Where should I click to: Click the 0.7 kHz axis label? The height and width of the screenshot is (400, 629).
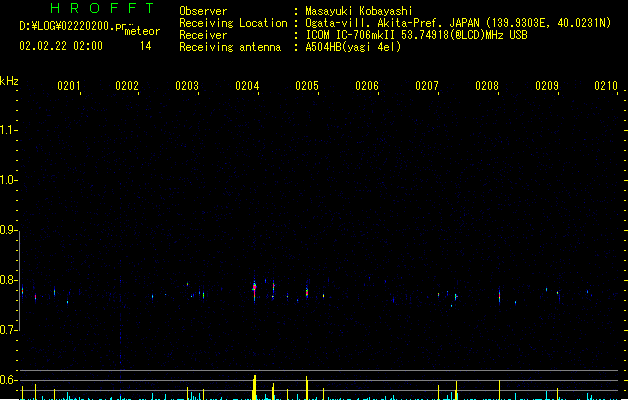coord(8,330)
